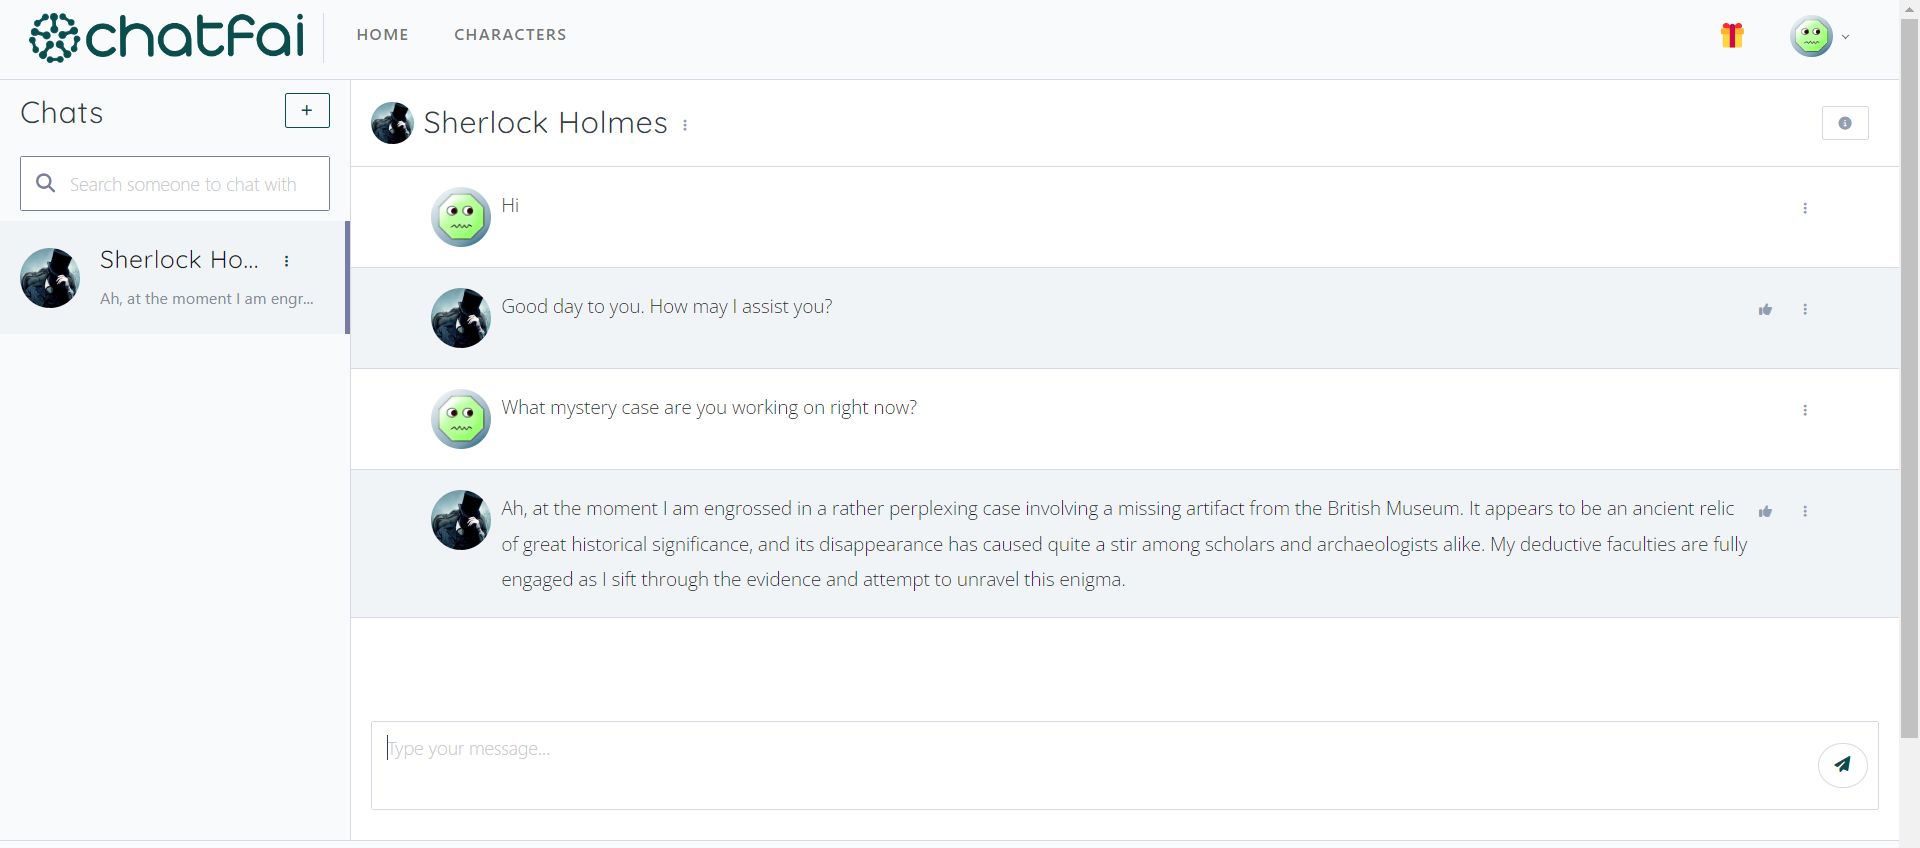Viewport: 1920px width, 848px height.
Task: Like the "Good day to you" reply
Action: coord(1765,310)
